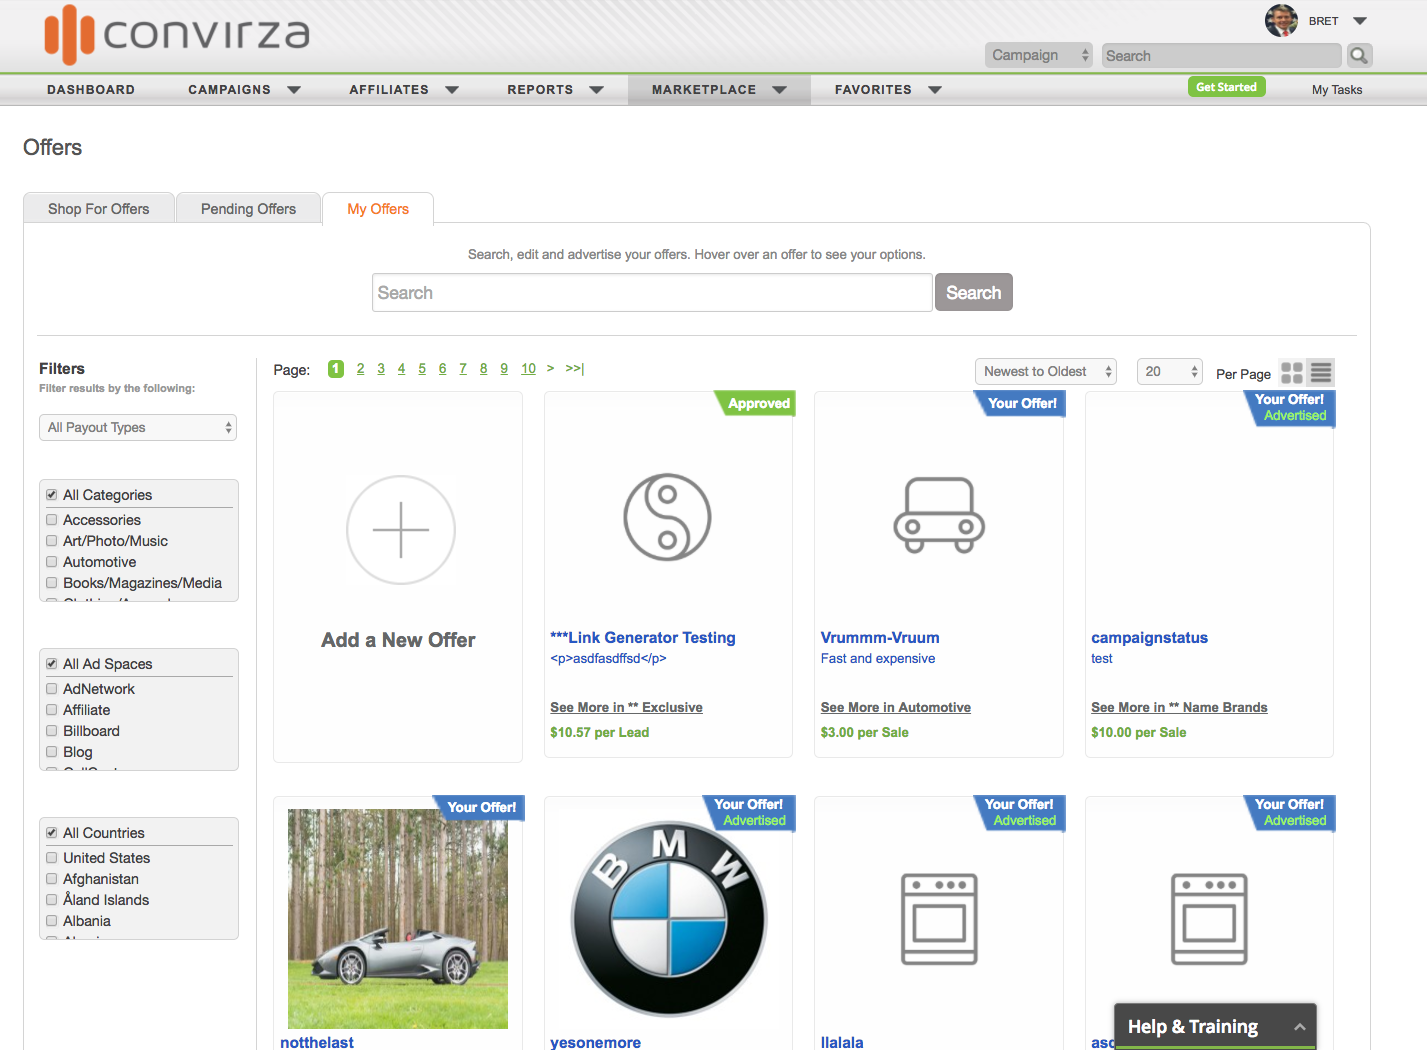Screen dimensions: 1427x1050
Task: Check the Accessories category
Action: 52,520
